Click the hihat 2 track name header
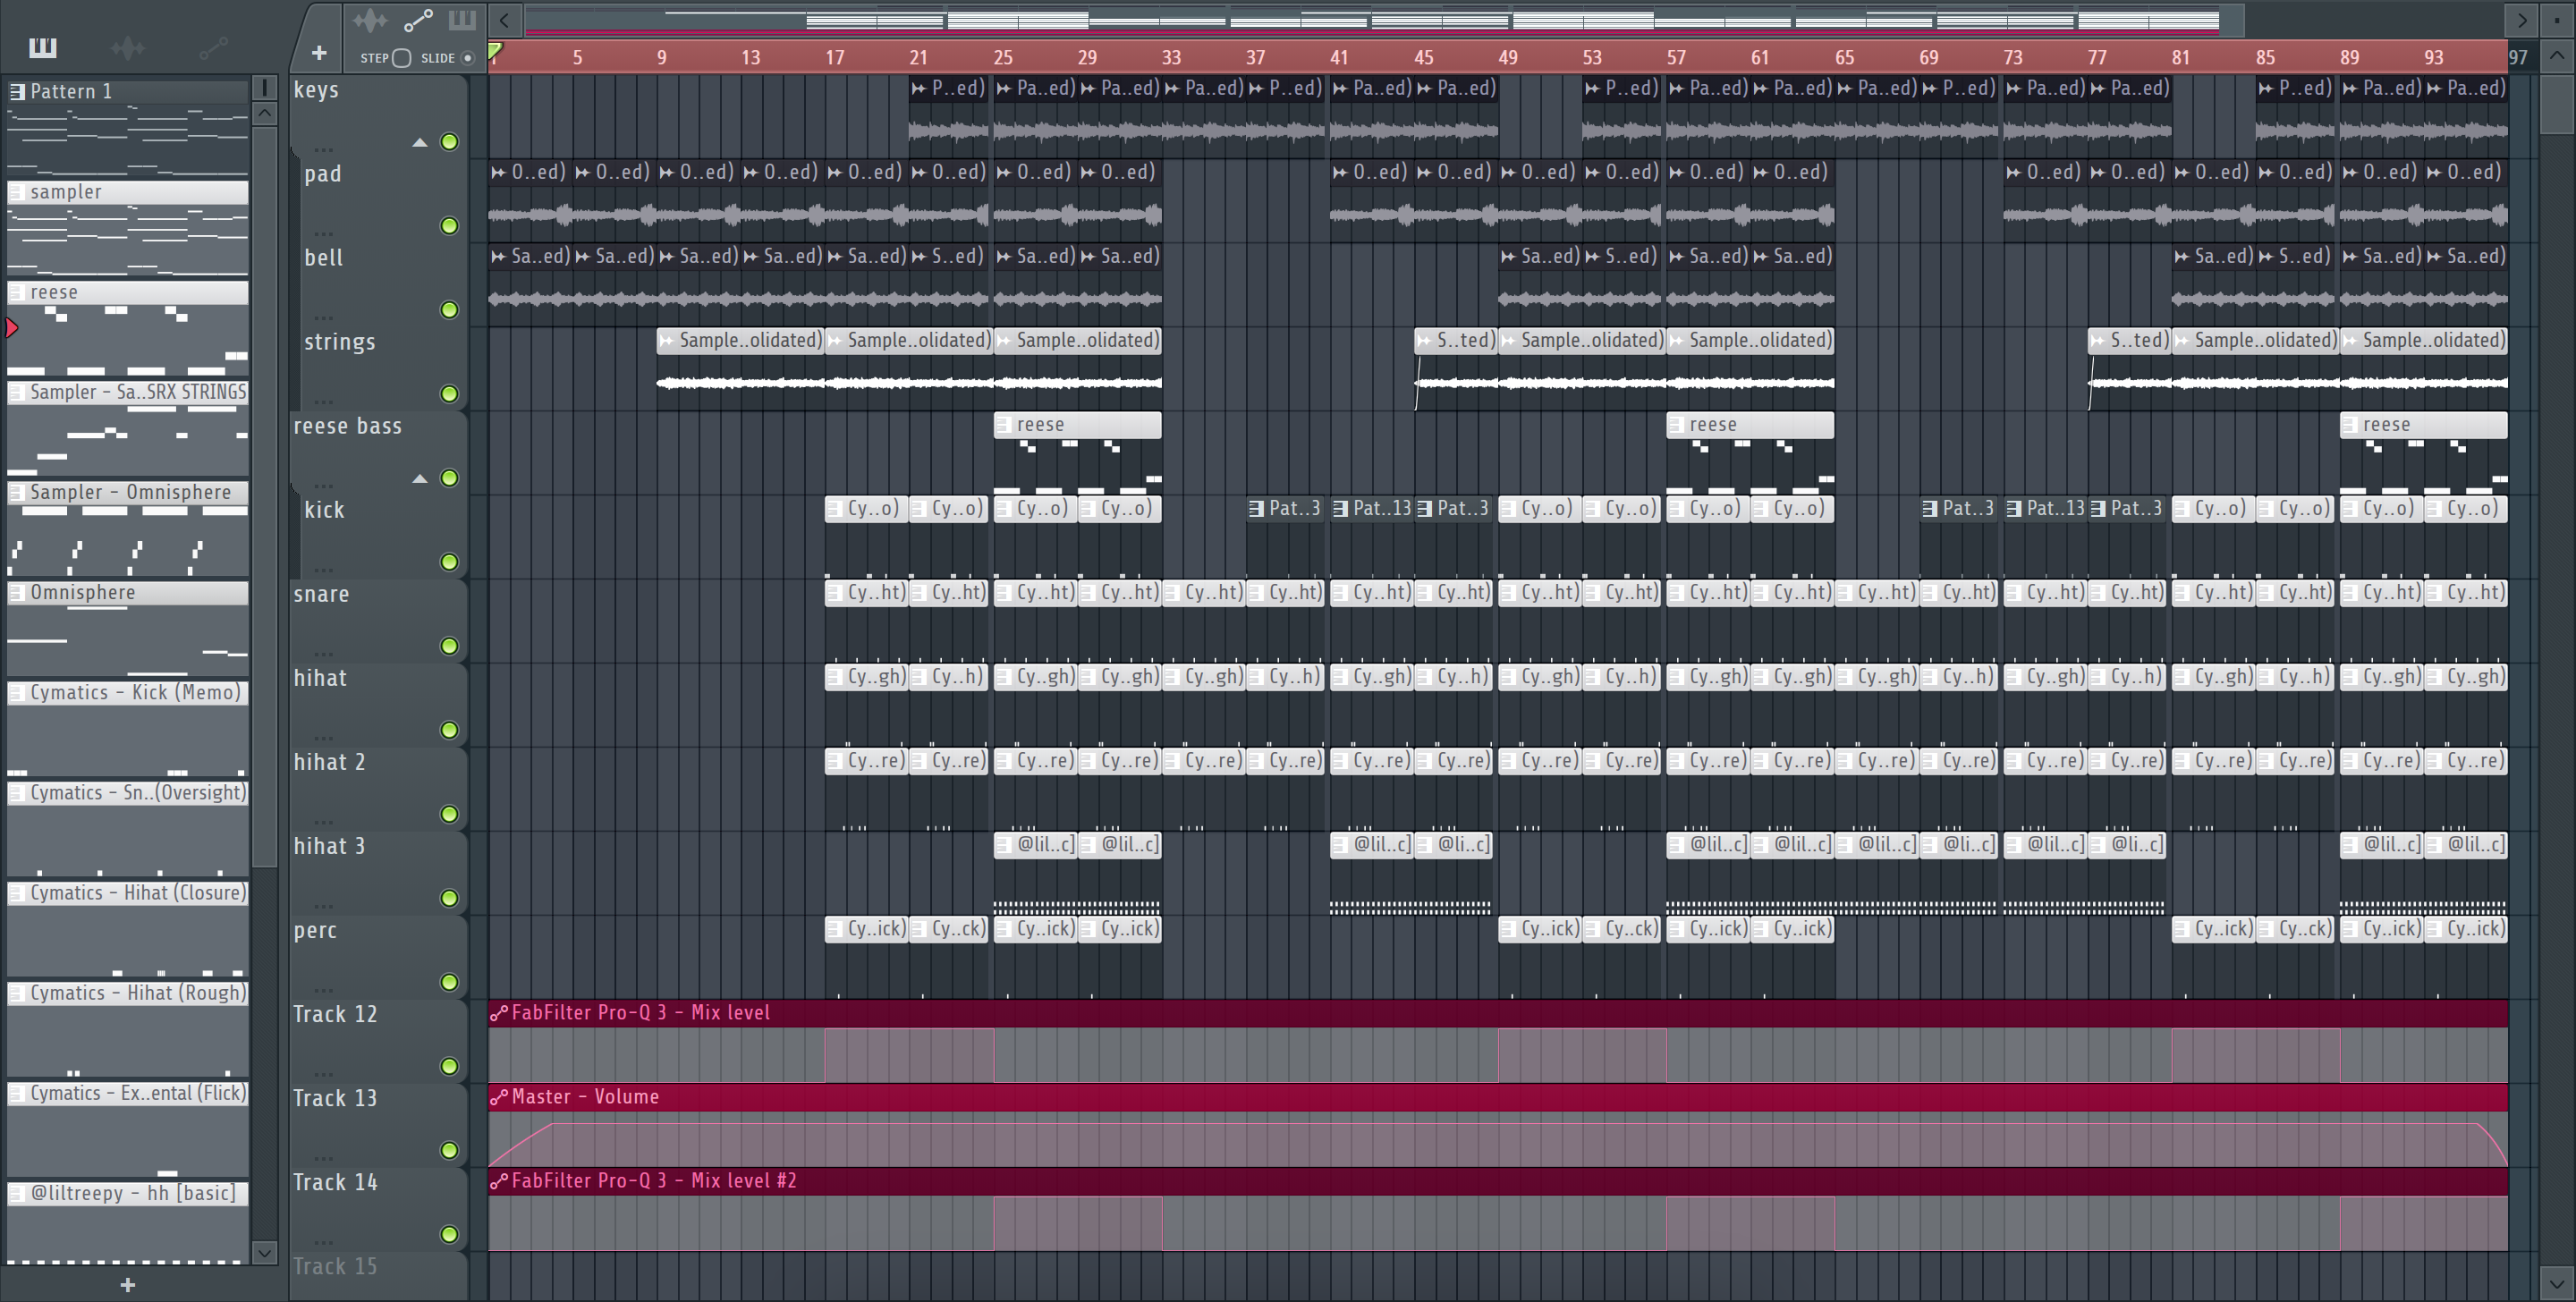The height and width of the screenshot is (1302, 2576). [329, 762]
